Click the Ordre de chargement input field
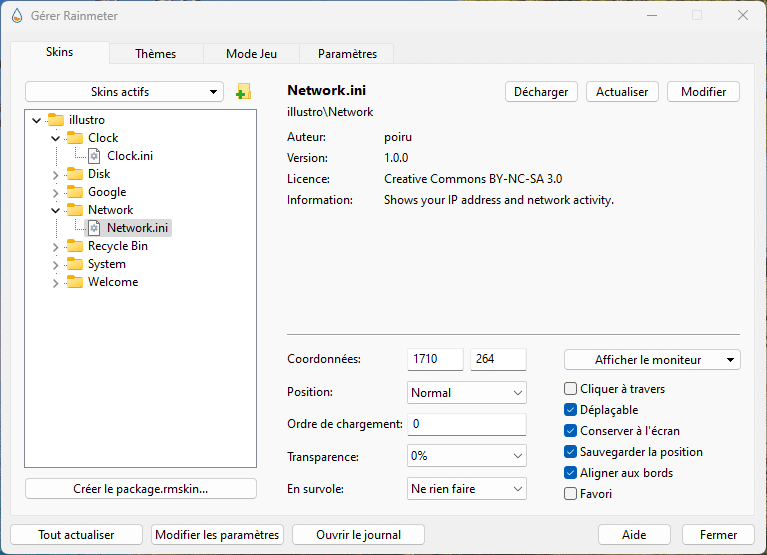Screen dimensions: 767x555 [466, 425]
